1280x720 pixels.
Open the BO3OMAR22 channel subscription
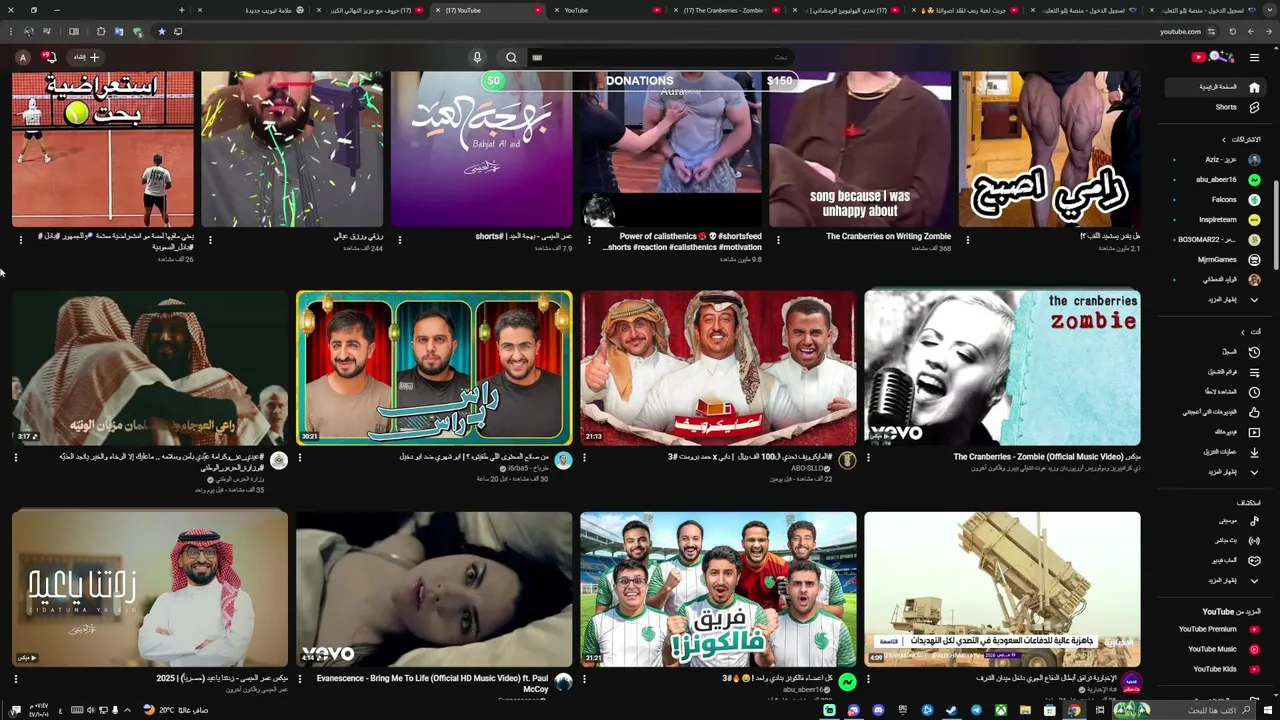1216,239
